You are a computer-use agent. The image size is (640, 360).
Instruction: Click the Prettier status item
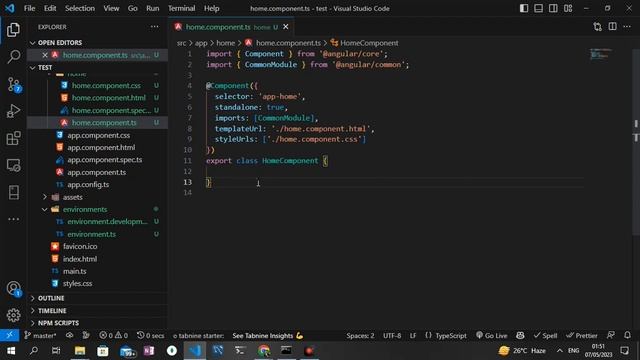tap(582, 336)
